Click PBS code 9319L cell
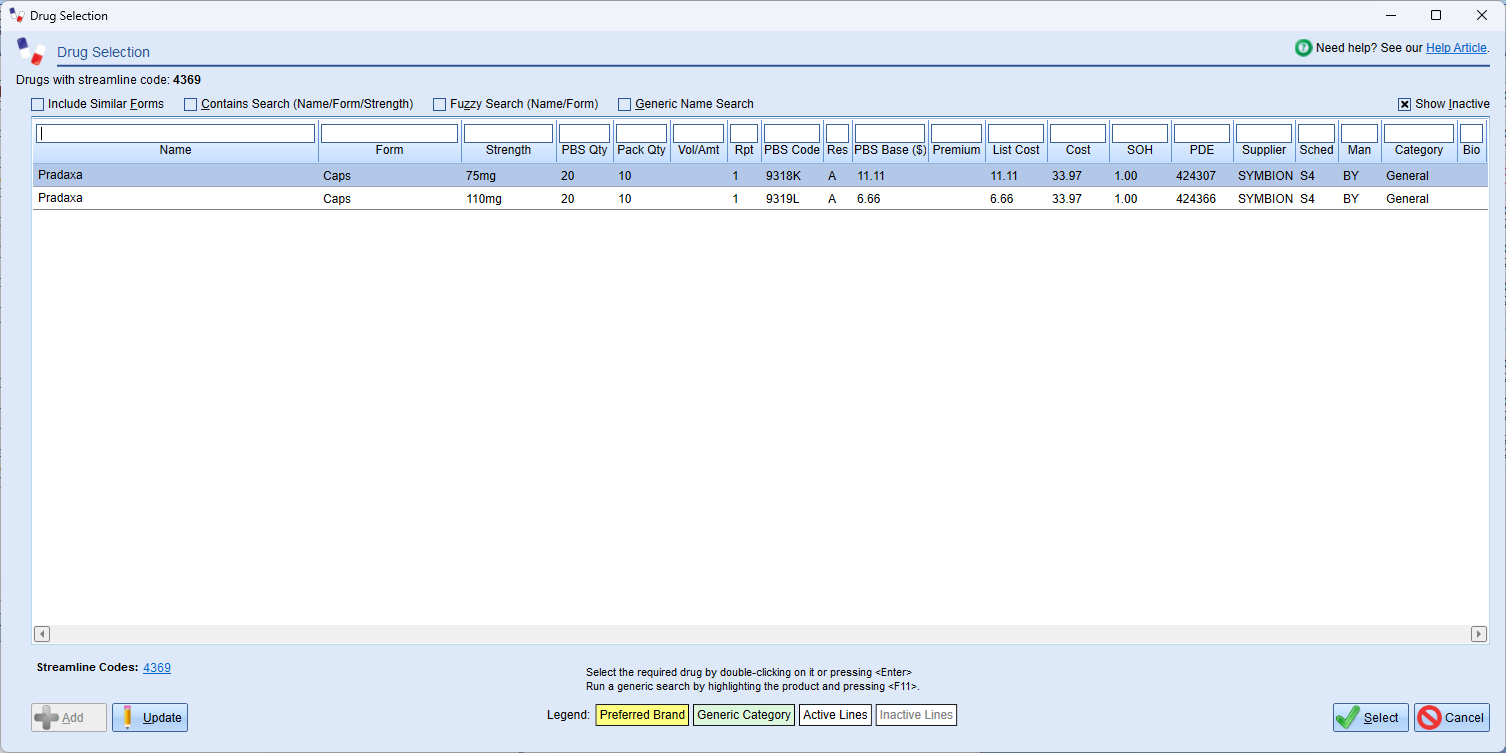The width and height of the screenshot is (1506, 753). (783, 198)
